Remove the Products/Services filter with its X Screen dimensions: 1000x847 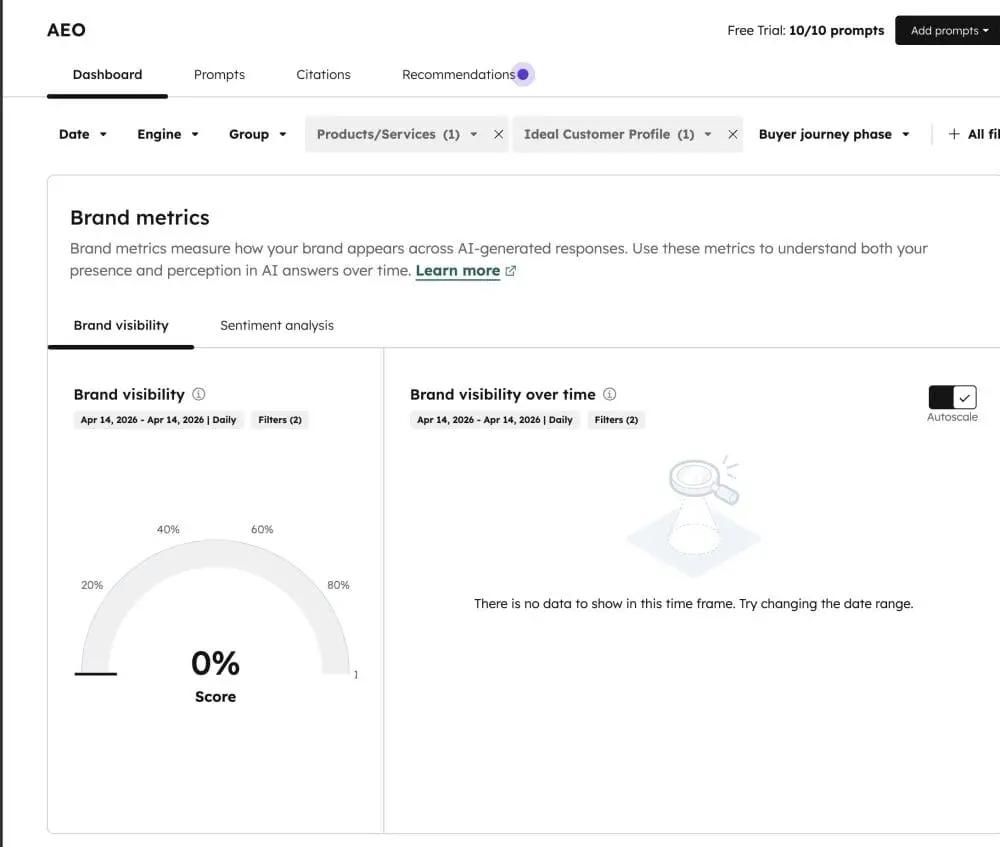498,134
